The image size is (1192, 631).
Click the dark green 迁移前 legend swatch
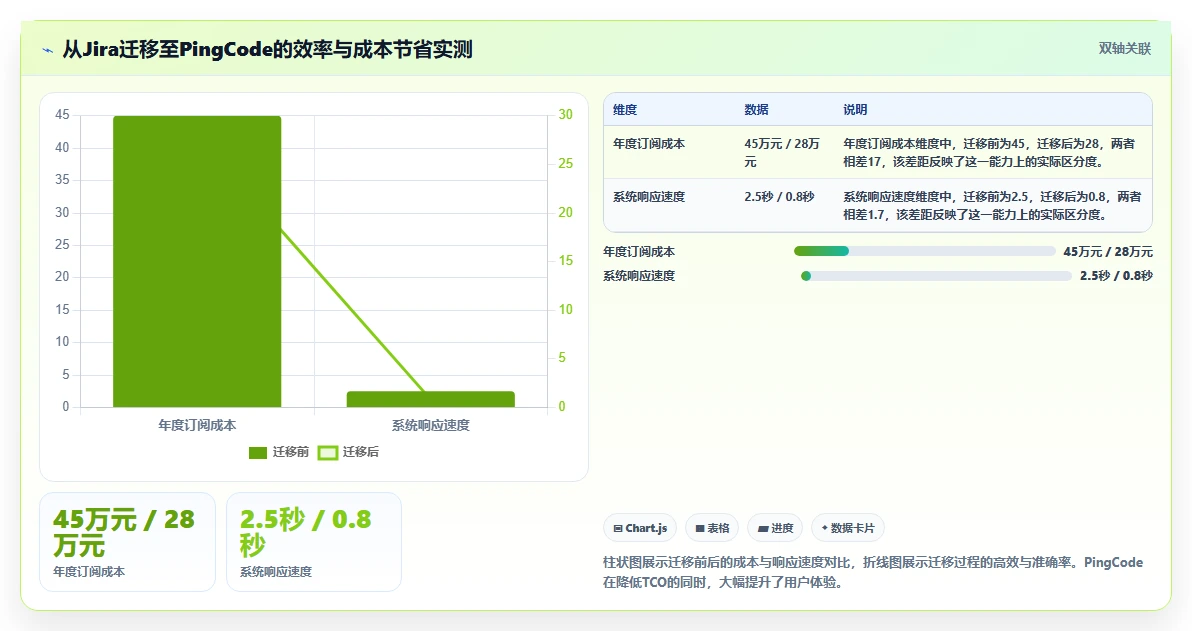click(258, 452)
